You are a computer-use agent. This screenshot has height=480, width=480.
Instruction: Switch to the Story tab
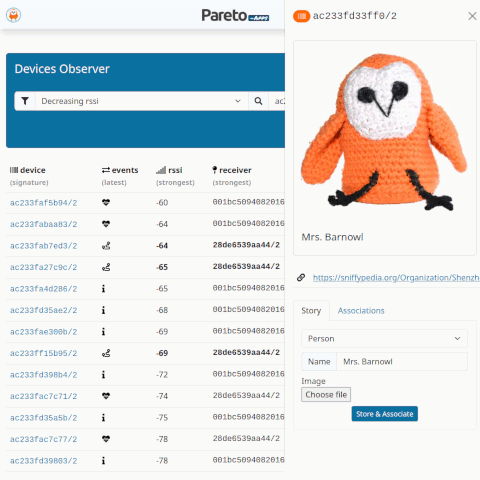point(311,311)
